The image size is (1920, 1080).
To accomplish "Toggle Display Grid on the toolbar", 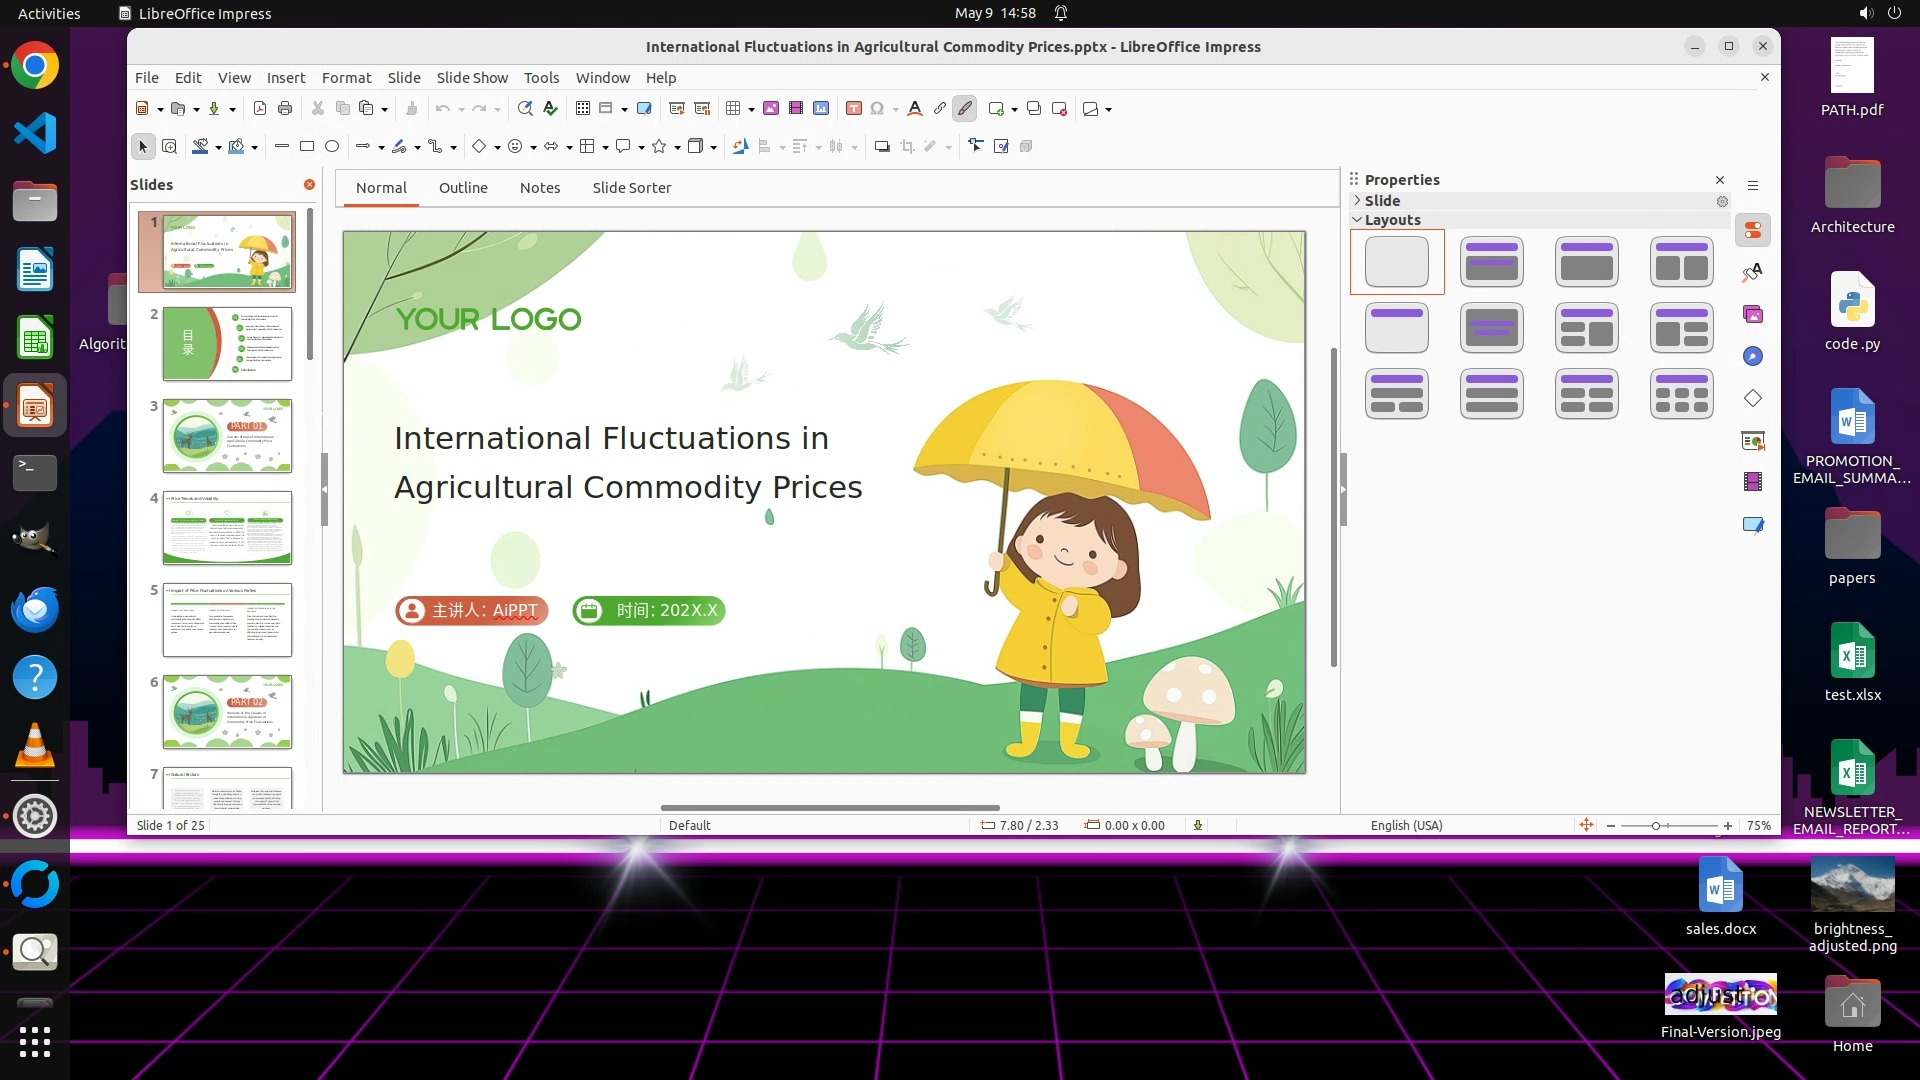I will [x=583, y=109].
